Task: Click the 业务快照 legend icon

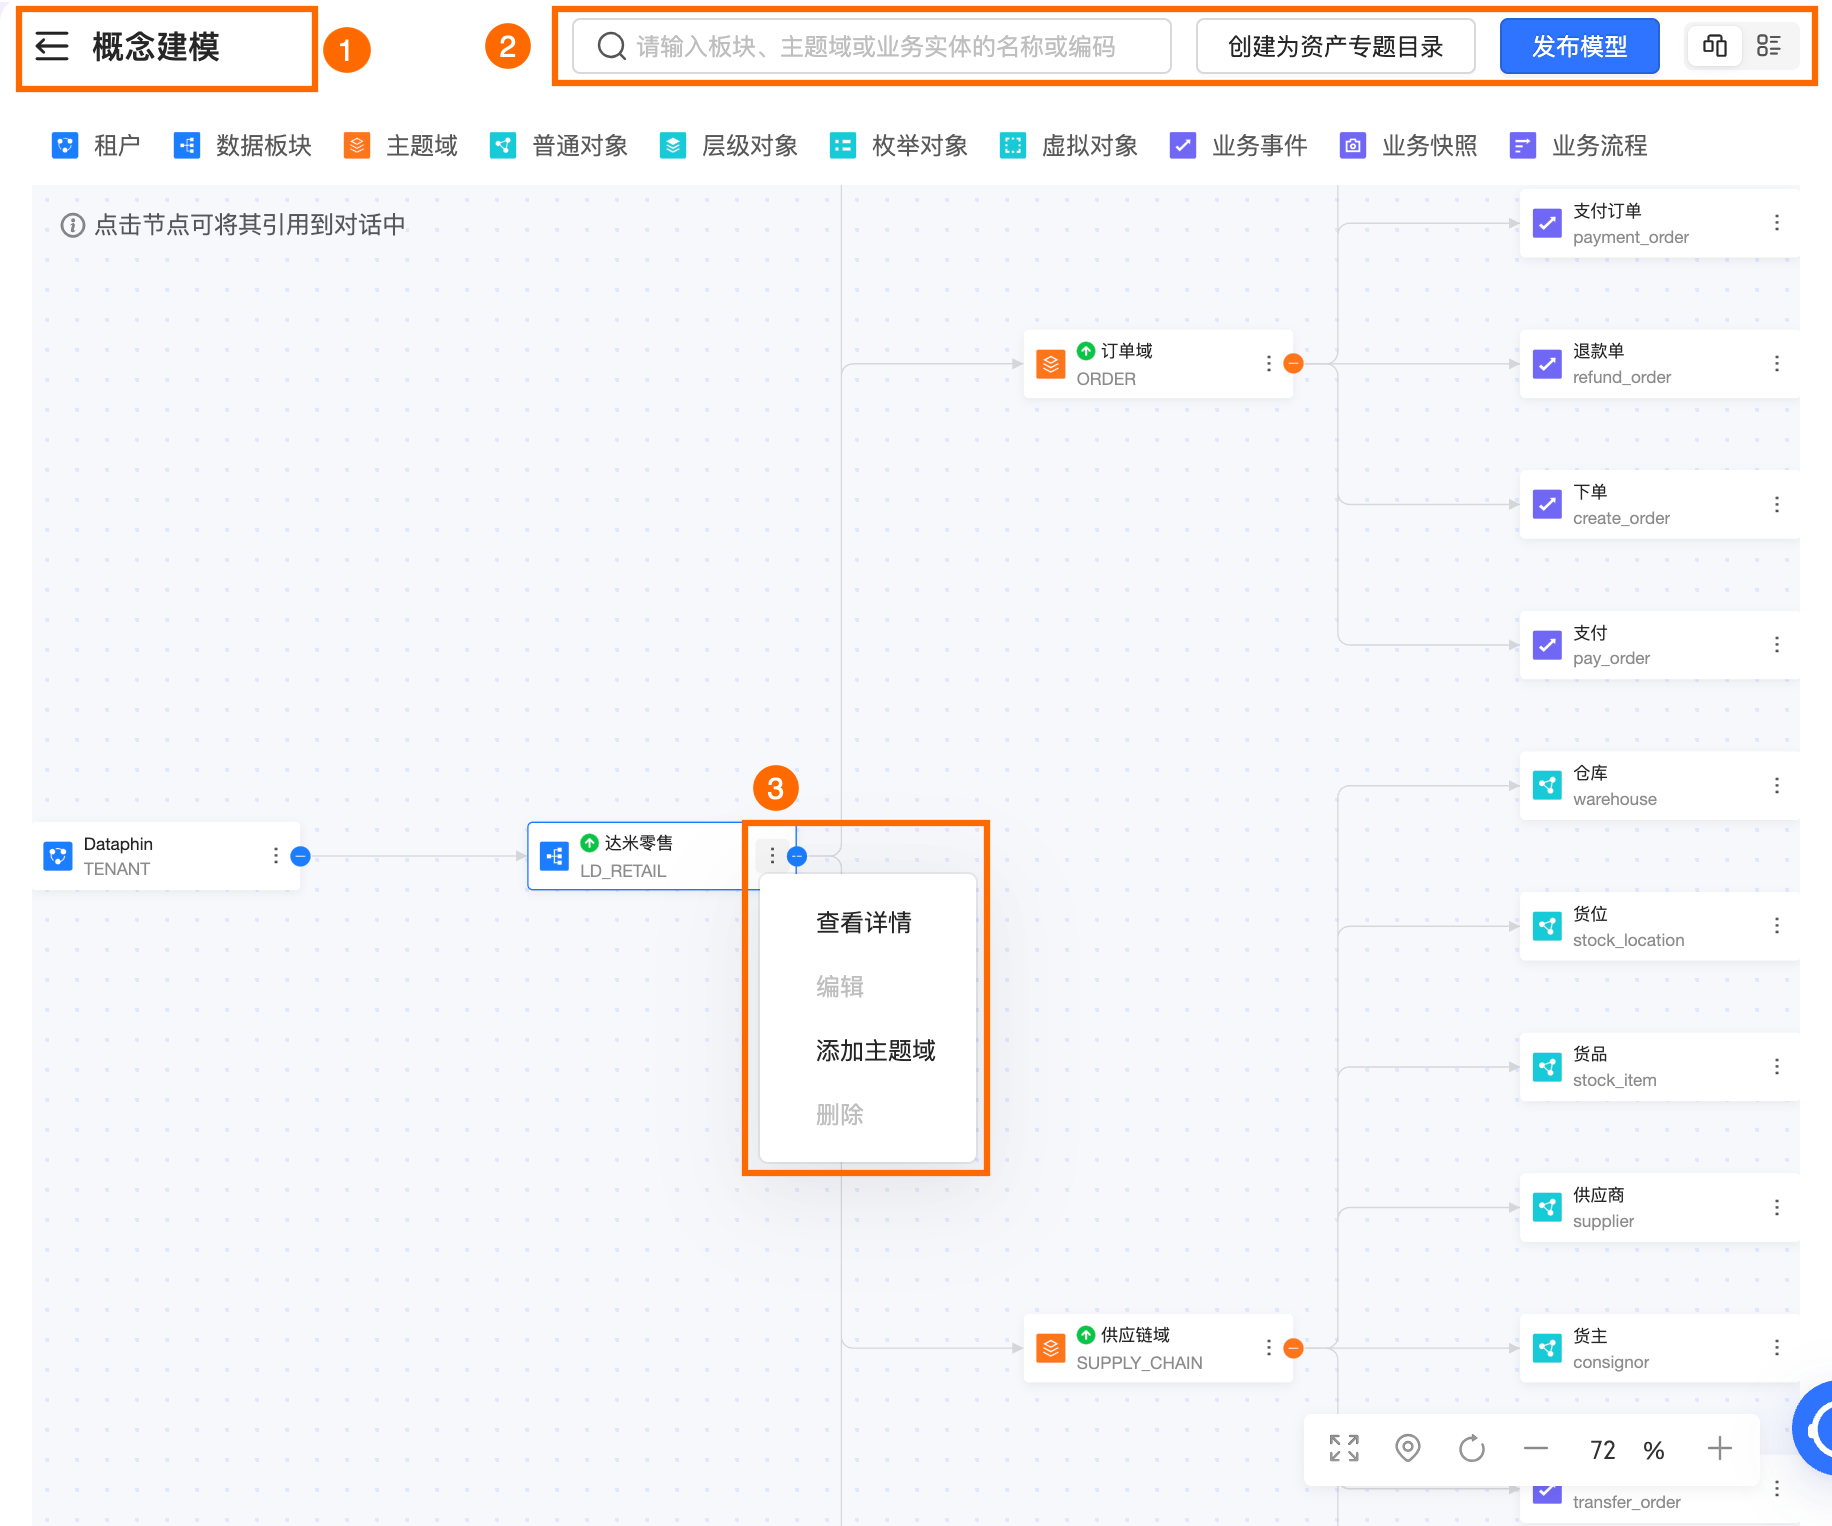Action: [x=1353, y=146]
